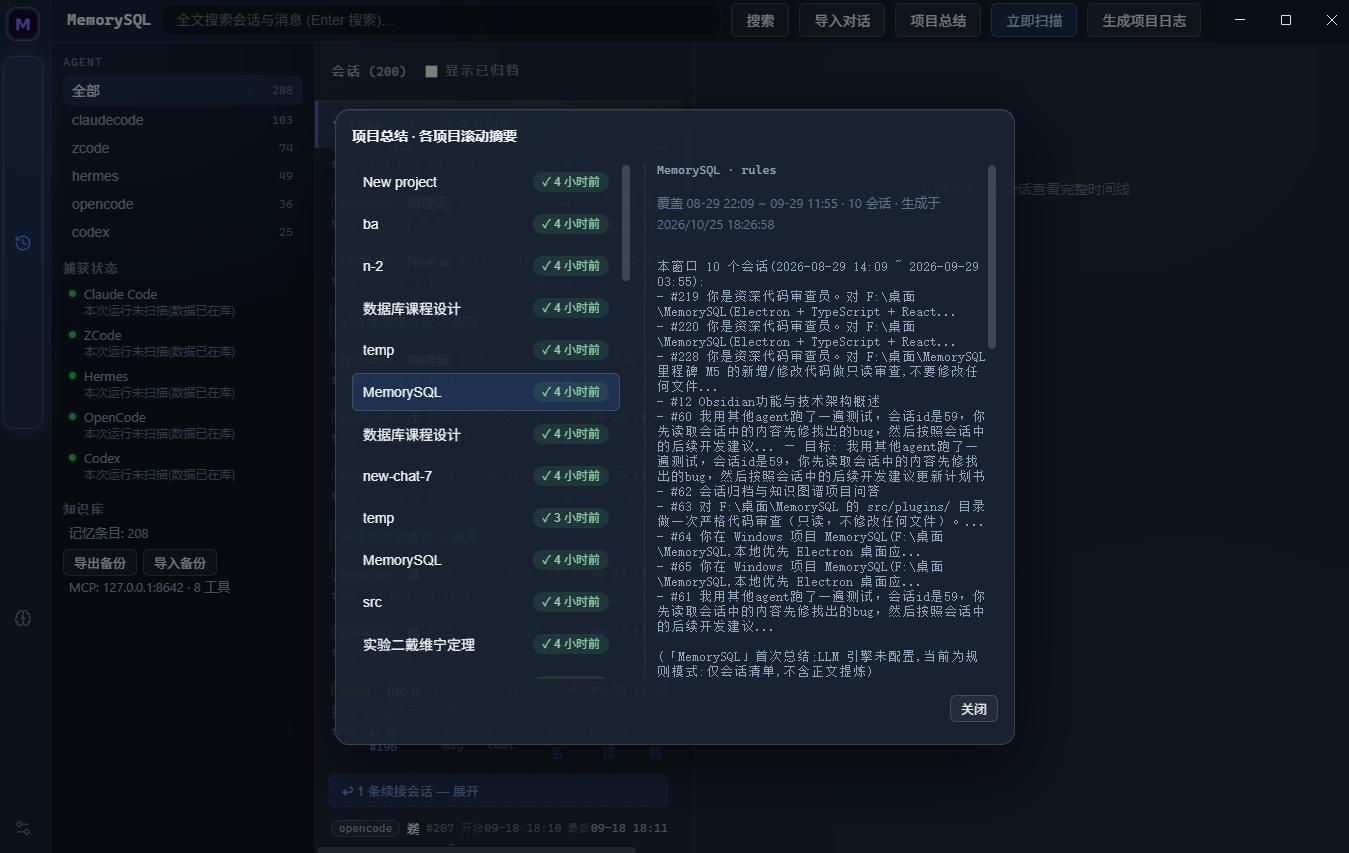1349x853 pixels.
Task: Select the n-2 project row
Action: coord(486,266)
